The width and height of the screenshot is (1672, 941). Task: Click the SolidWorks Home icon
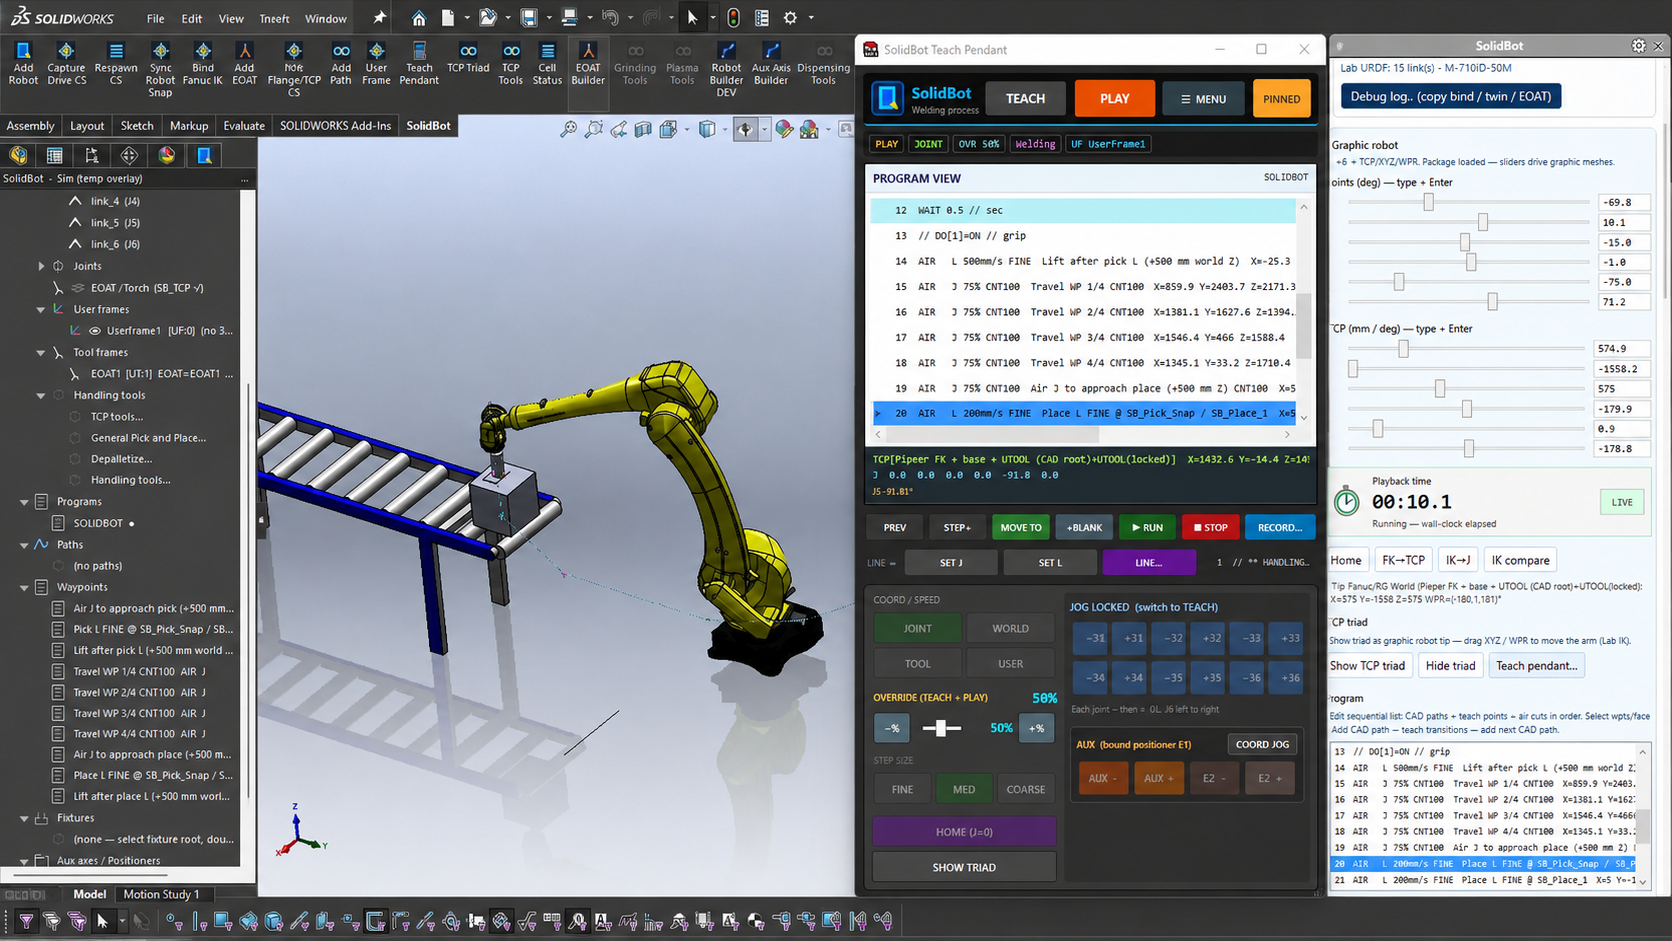(x=419, y=18)
